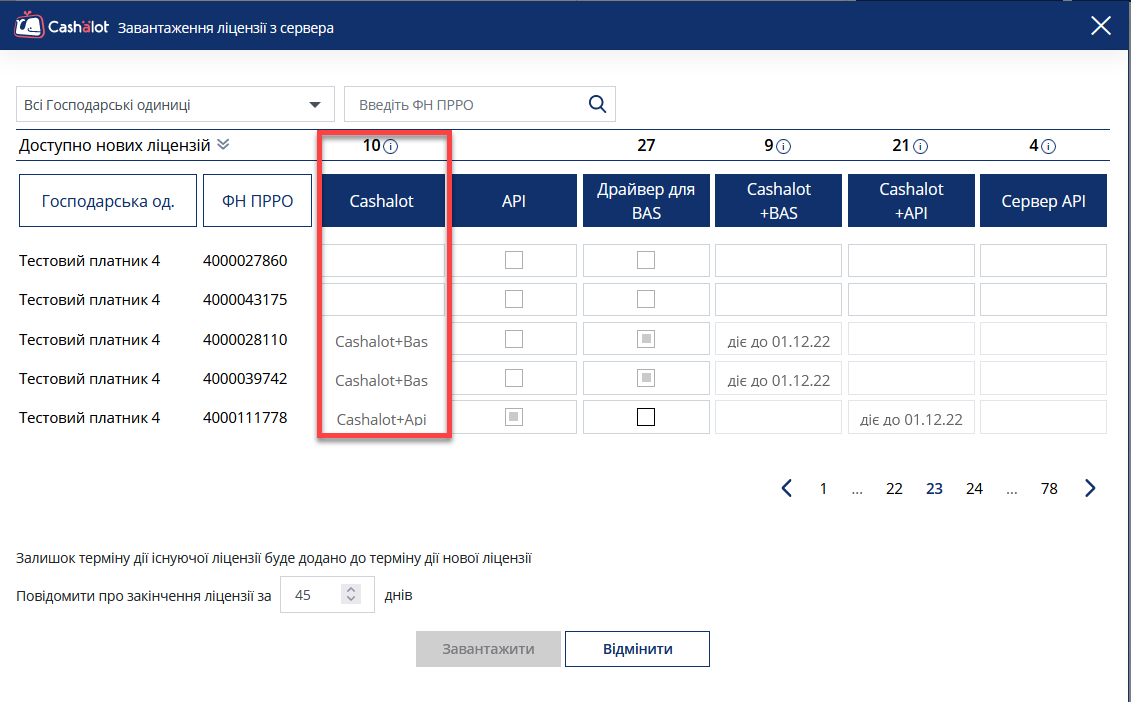1131x702 pixels.
Task: Click Cashalot+Api cell for 4000111778
Action: pyautogui.click(x=382, y=419)
